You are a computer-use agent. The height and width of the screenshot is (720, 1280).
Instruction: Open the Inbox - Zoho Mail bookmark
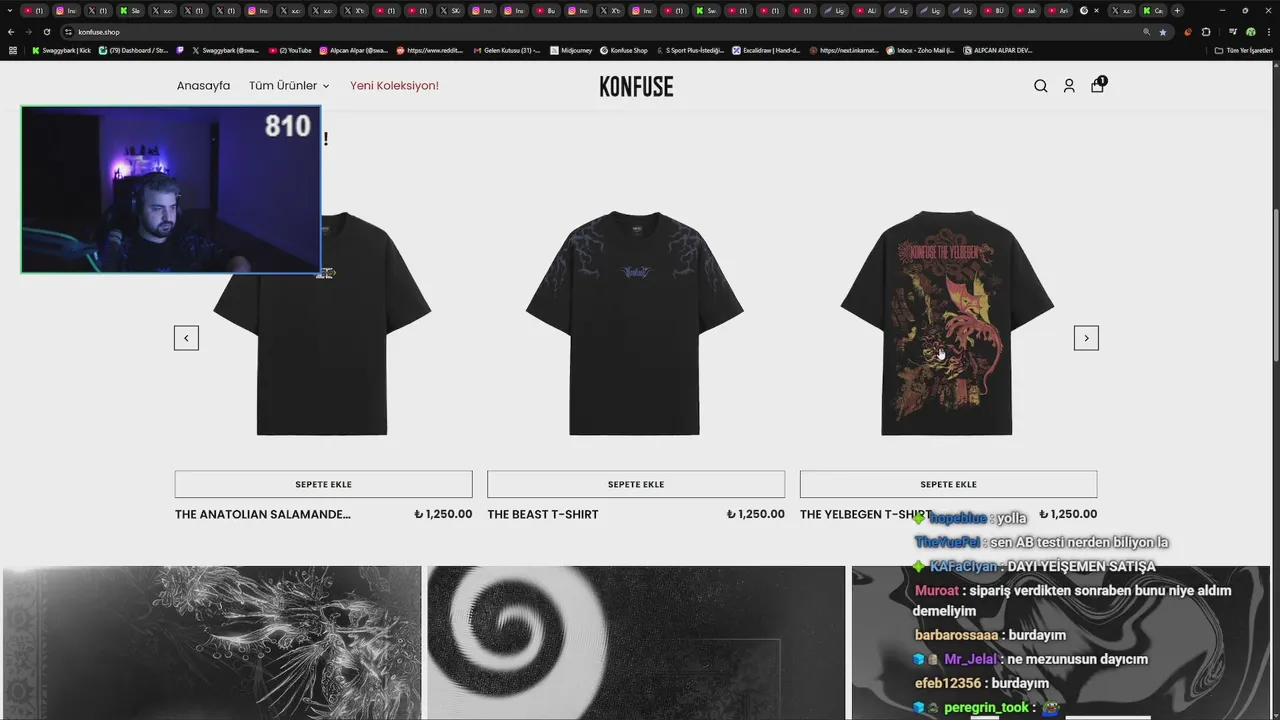[x=920, y=50]
